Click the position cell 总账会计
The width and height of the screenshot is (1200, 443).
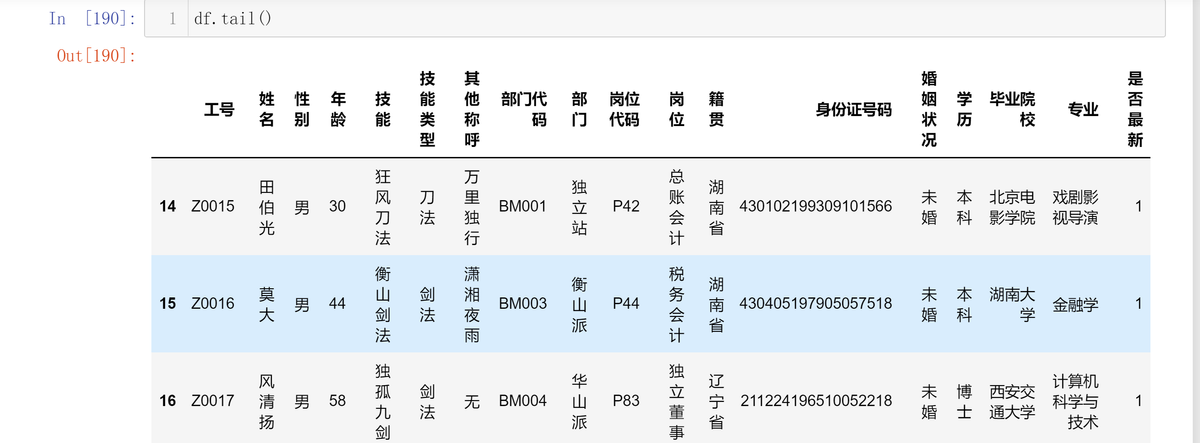point(677,207)
